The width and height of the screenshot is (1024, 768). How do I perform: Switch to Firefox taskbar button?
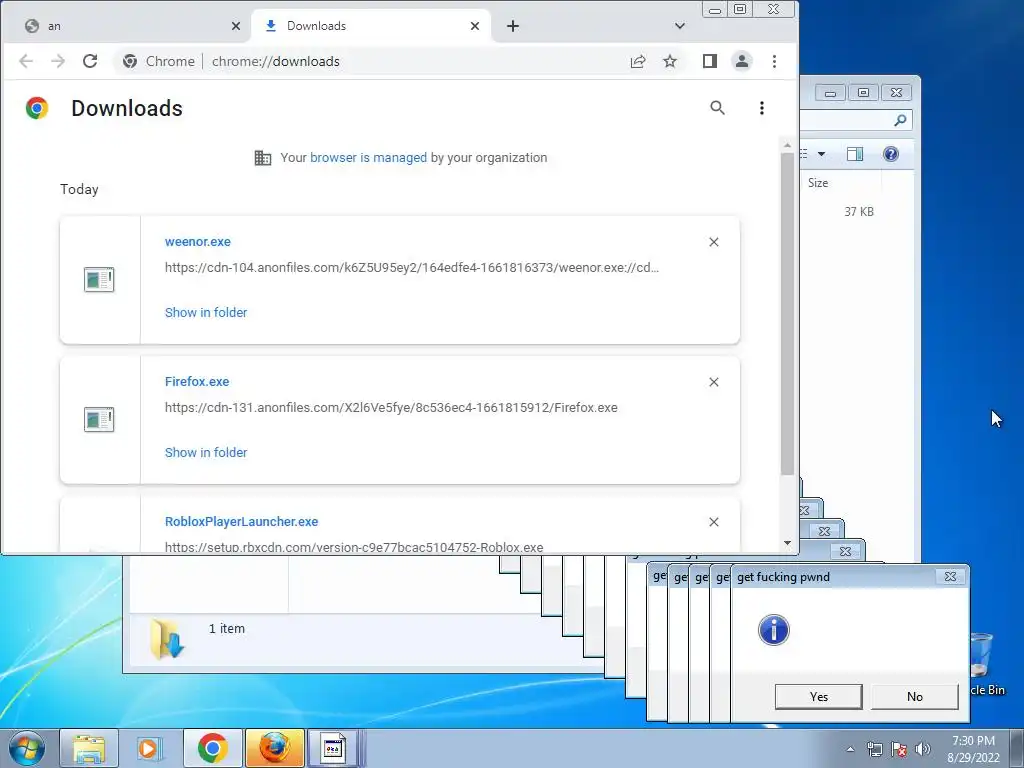tap(274, 748)
